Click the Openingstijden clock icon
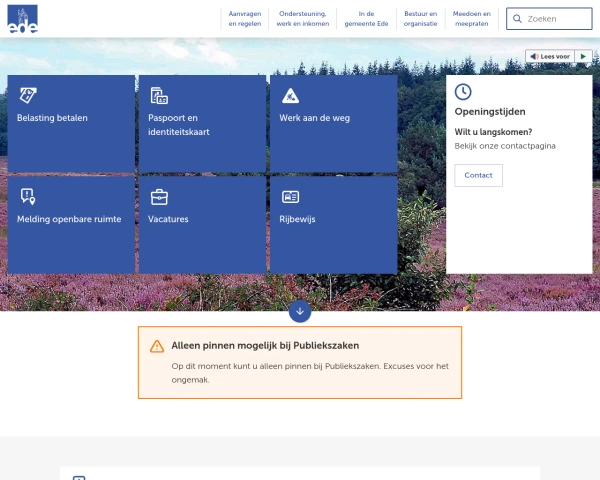 click(x=463, y=92)
